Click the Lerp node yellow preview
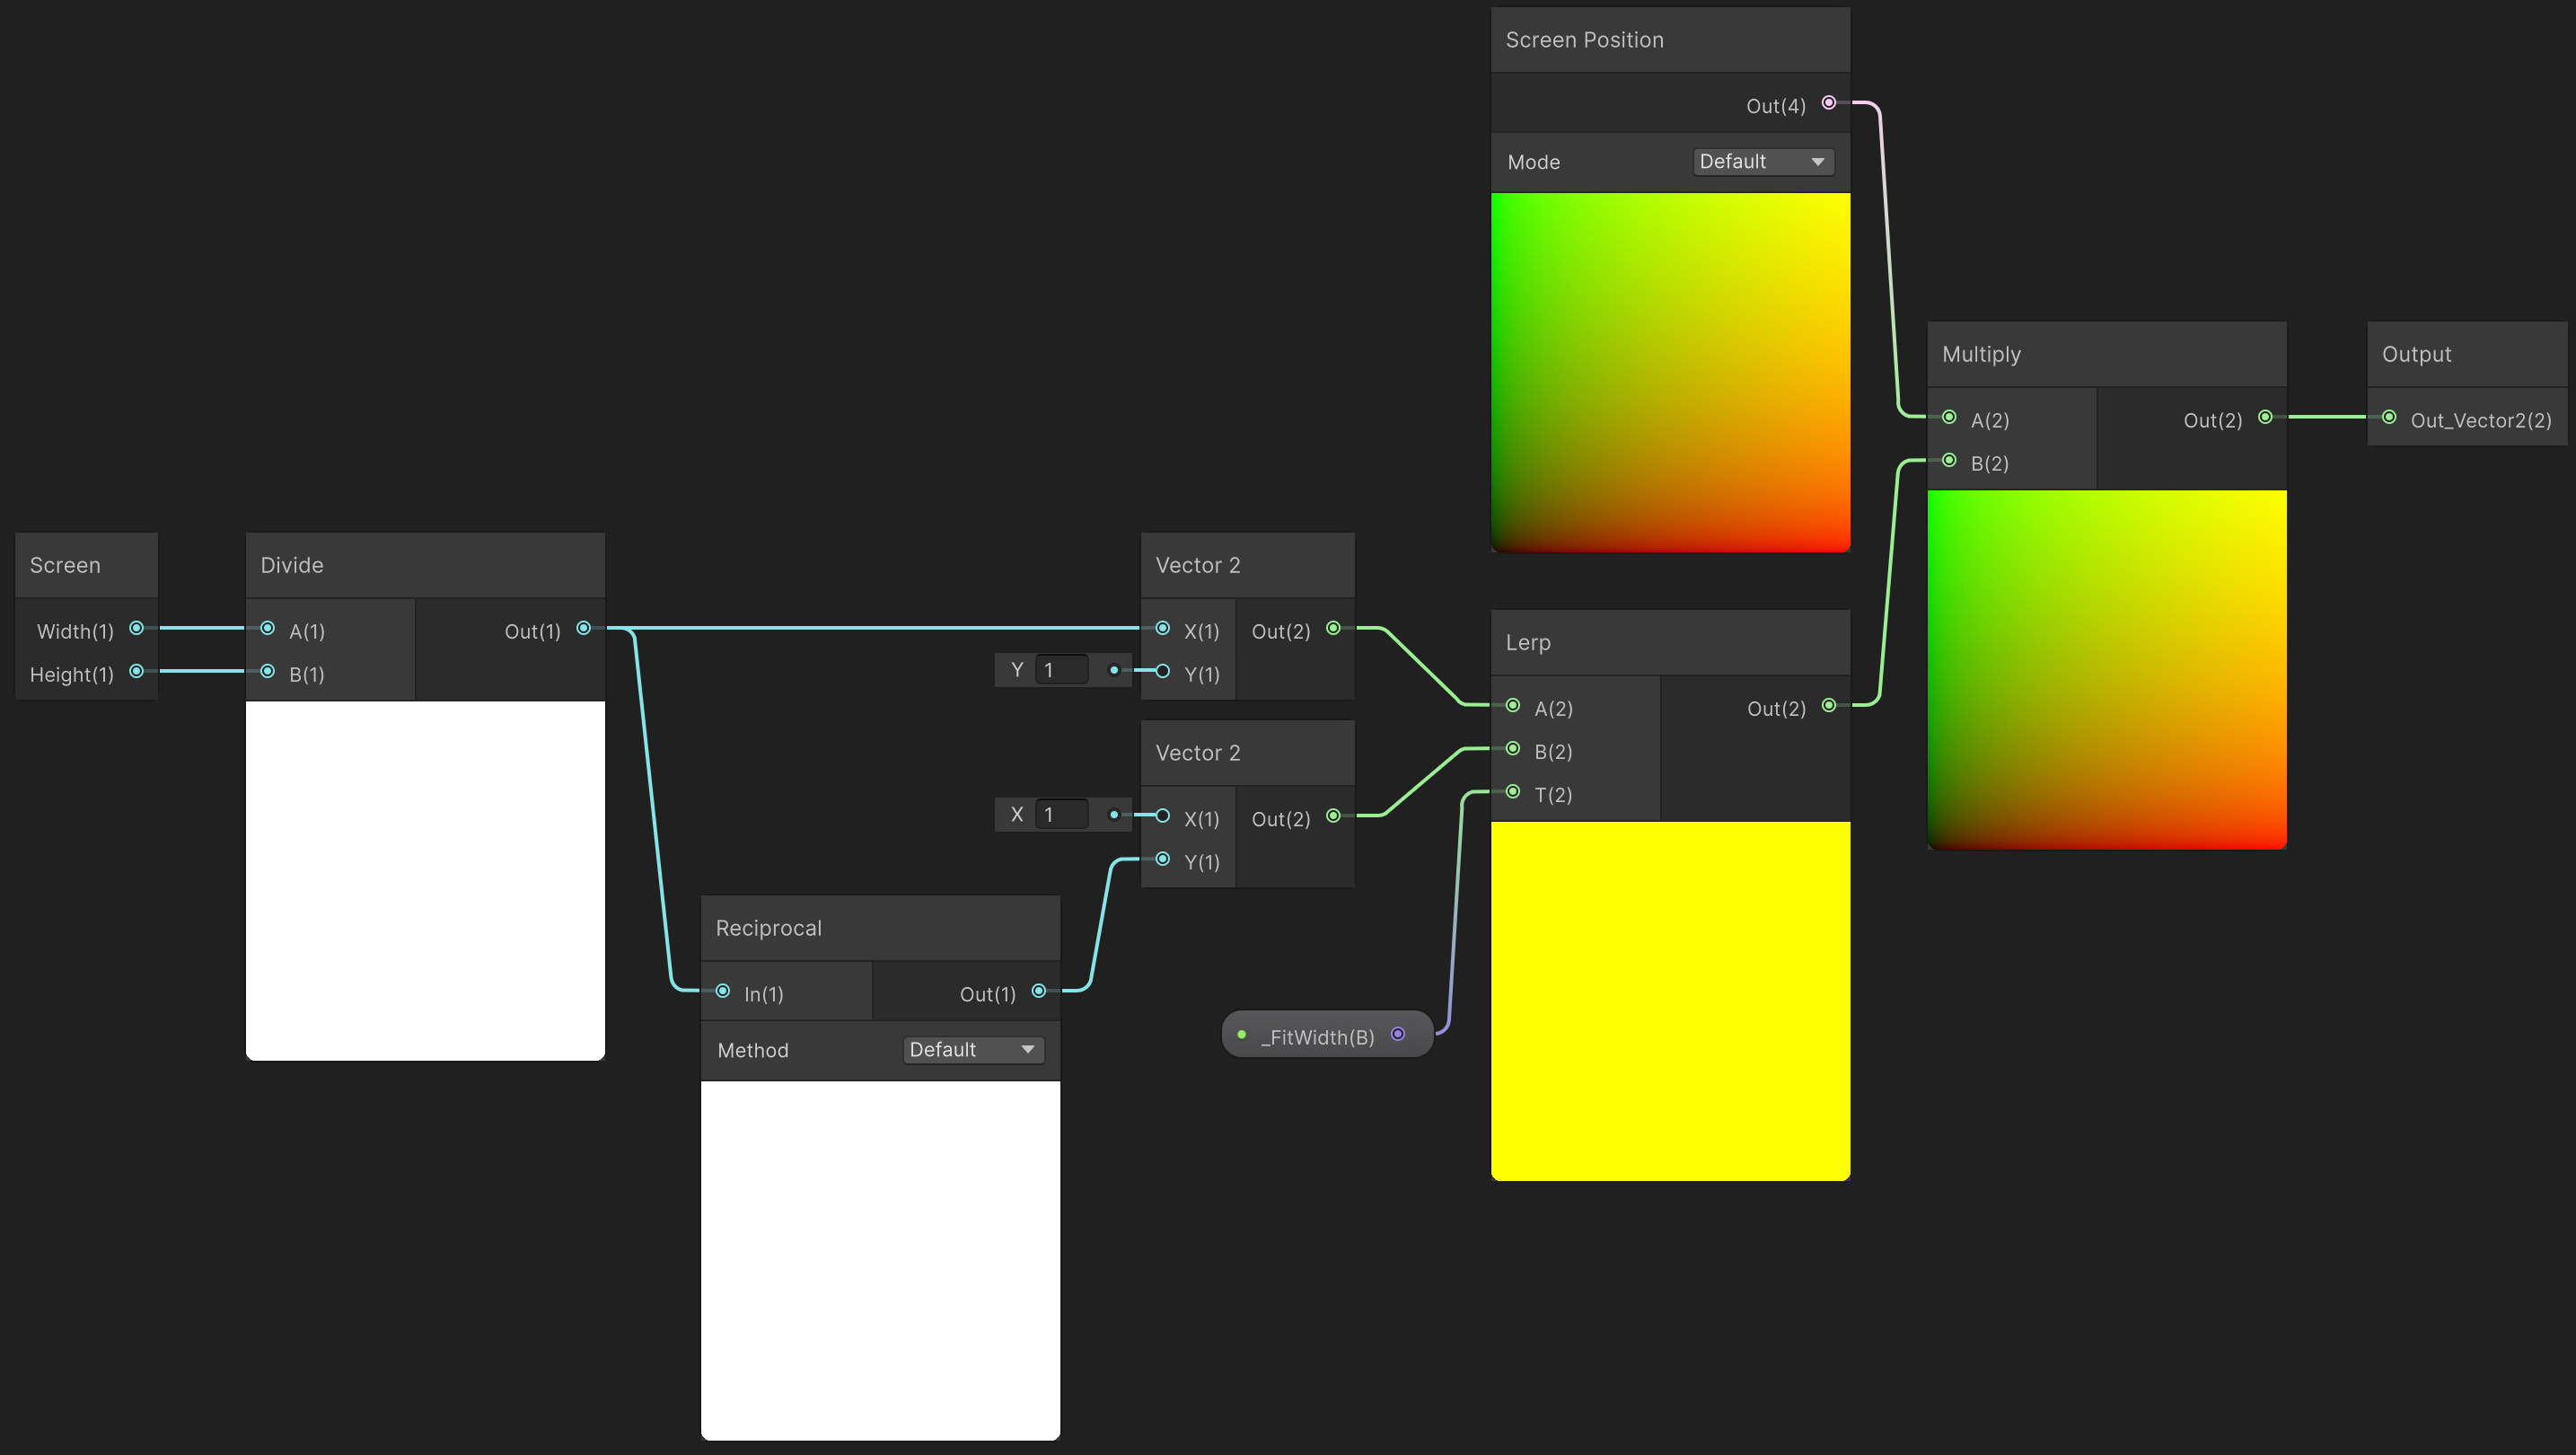The height and width of the screenshot is (1455, 2576). (1670, 1000)
